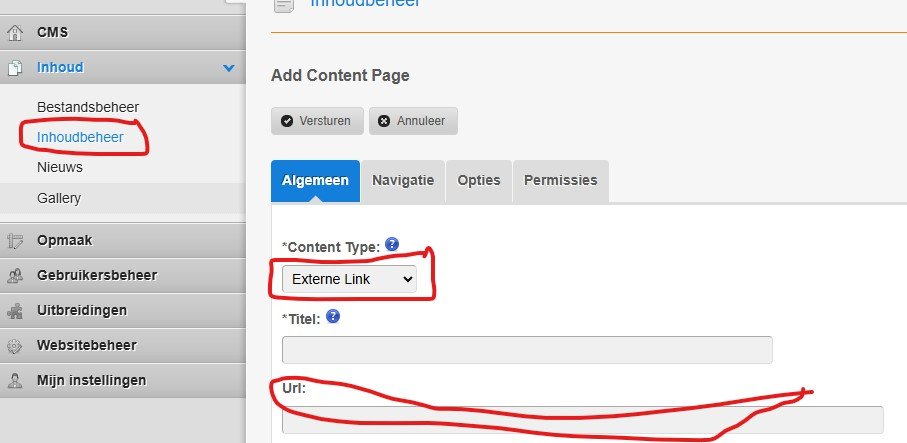This screenshot has width=907, height=443.
Task: Click the Uitbreidingen puzzle icon
Action: tap(15, 311)
